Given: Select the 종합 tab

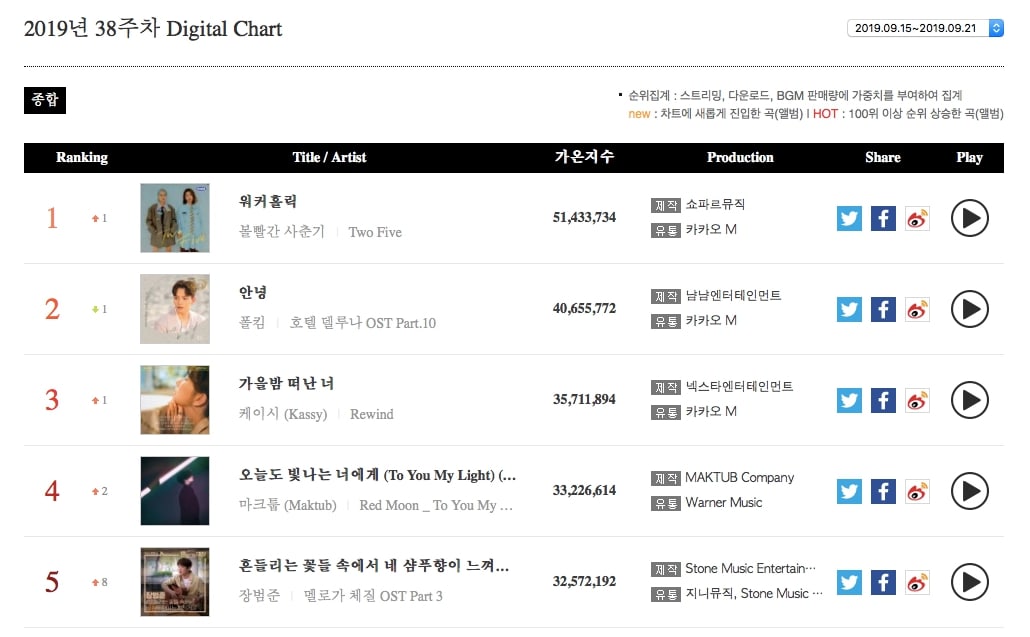Looking at the screenshot, I should pos(45,100).
